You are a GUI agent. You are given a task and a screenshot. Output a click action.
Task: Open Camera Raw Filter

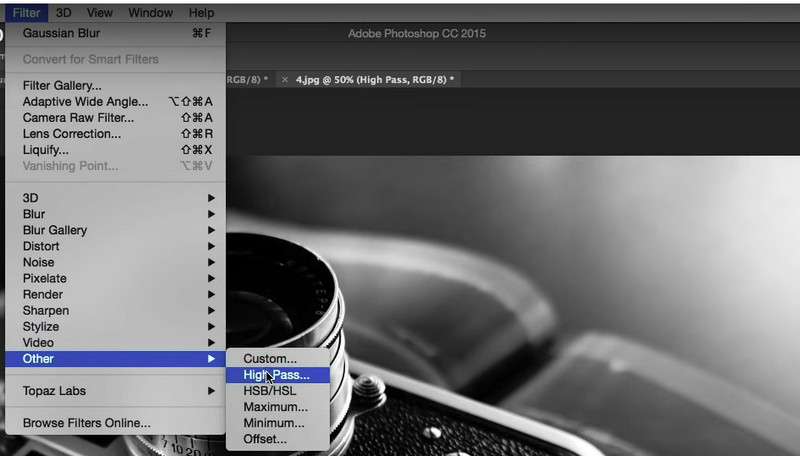point(115,117)
